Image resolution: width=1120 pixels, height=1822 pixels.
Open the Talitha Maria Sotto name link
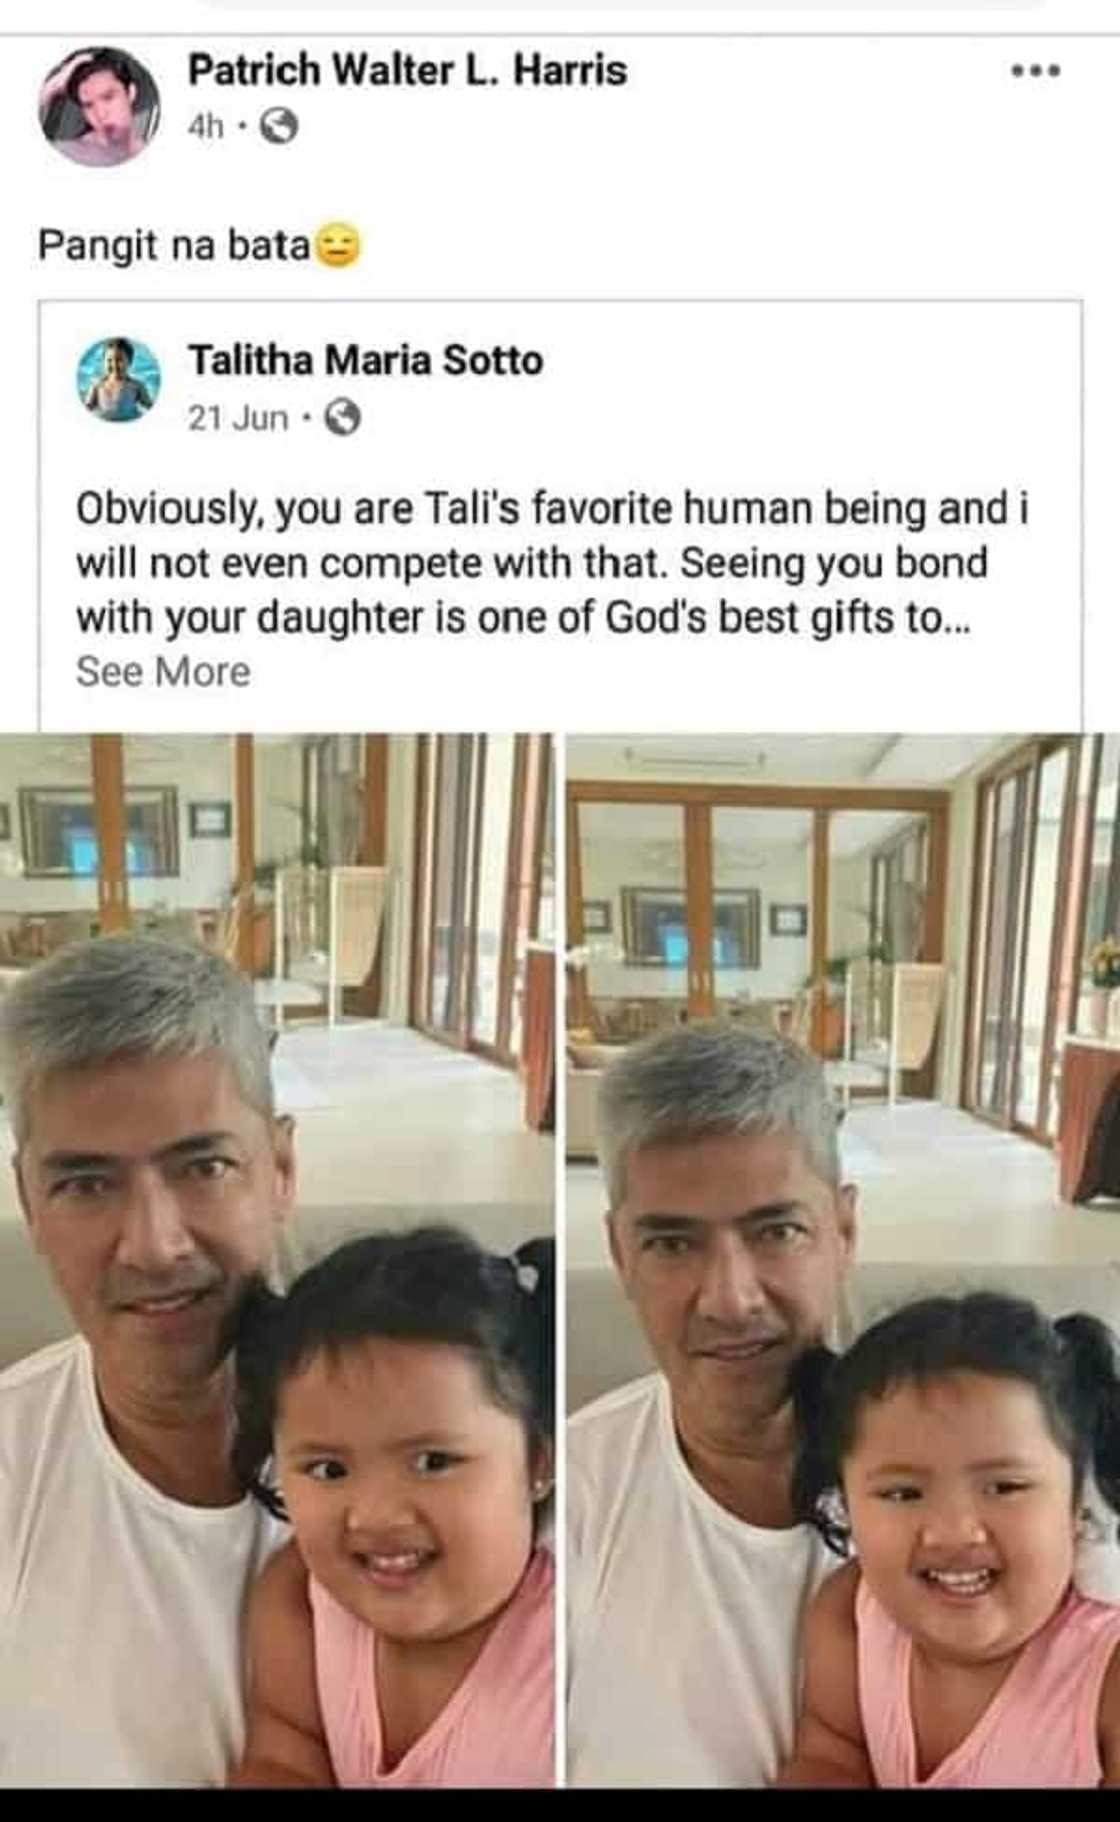click(x=365, y=360)
